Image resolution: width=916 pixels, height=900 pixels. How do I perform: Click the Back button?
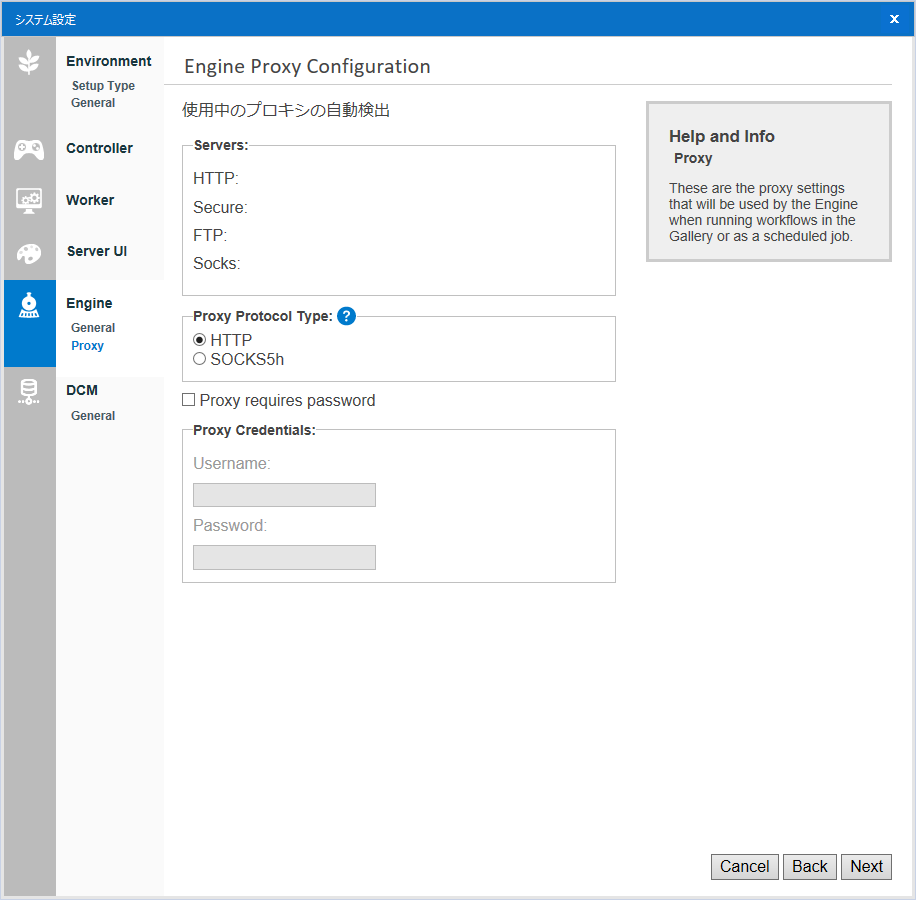[x=809, y=867]
